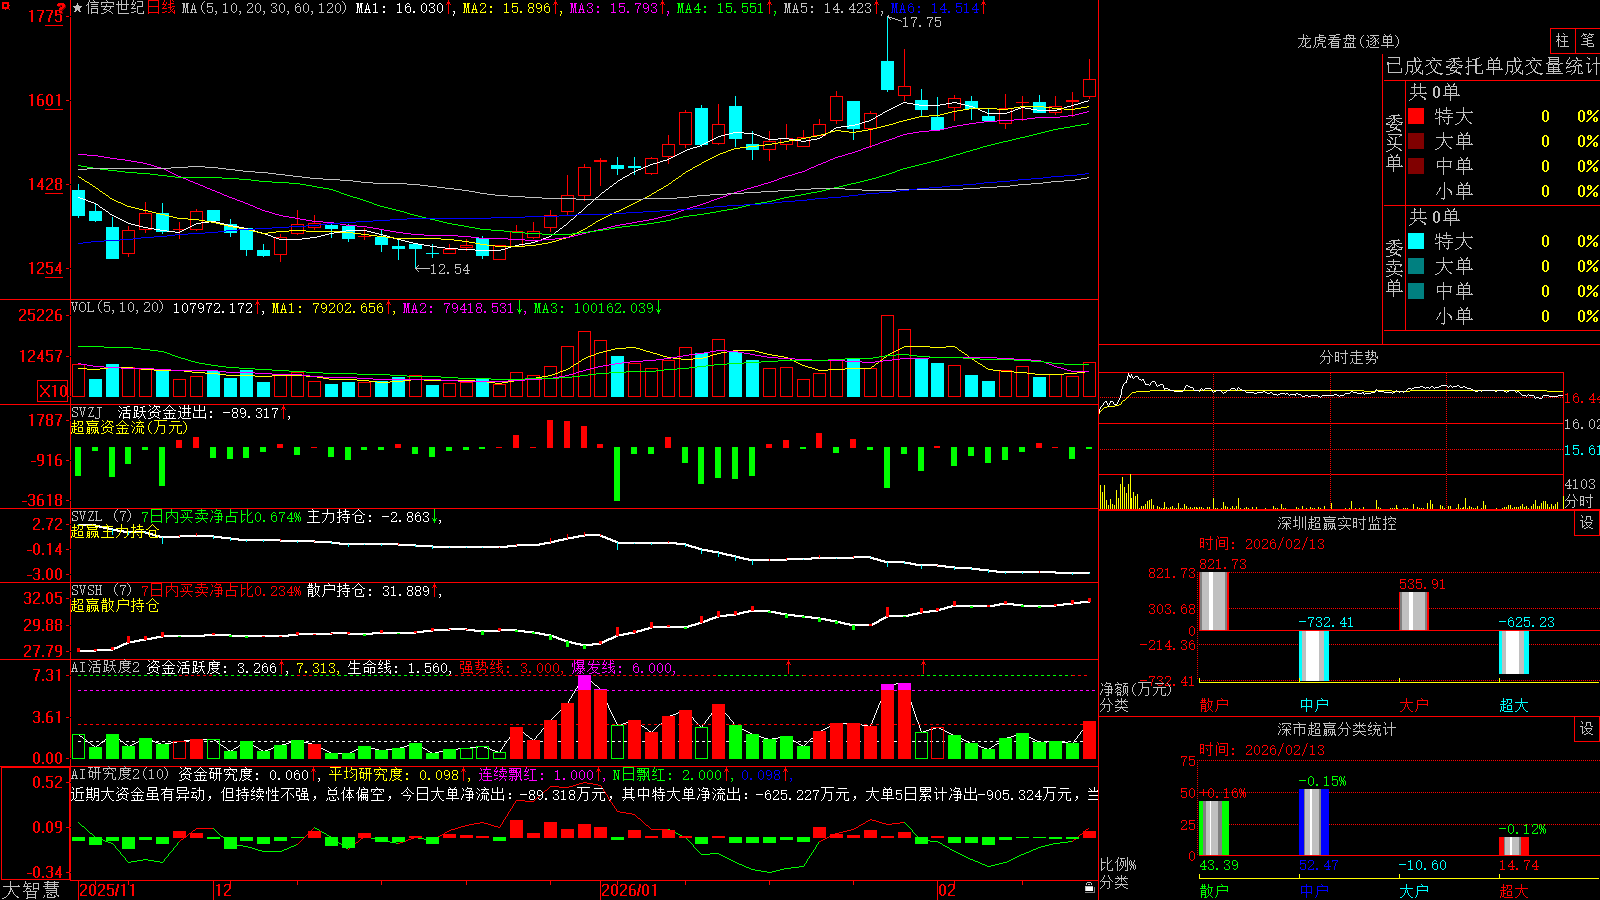
Task: Click cyan 特大 swatch in 委卖单
Action: click(1416, 241)
